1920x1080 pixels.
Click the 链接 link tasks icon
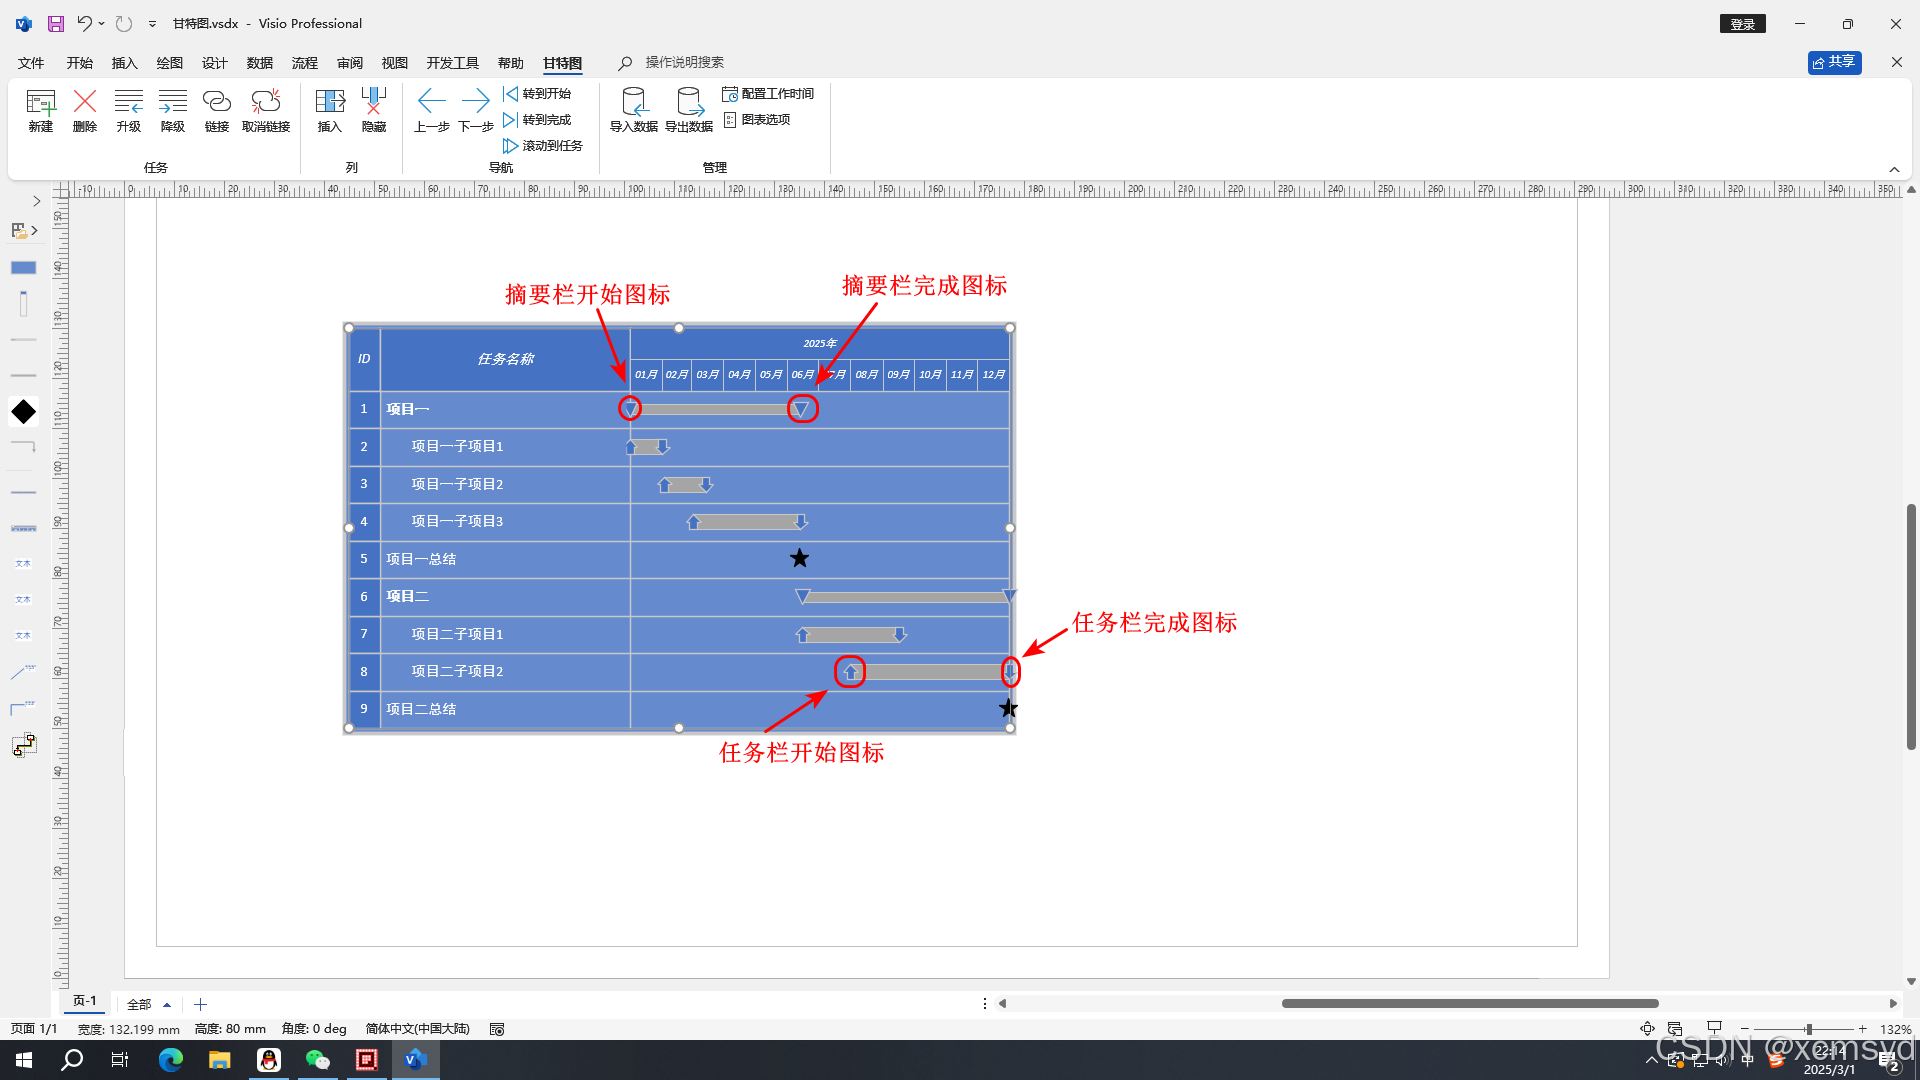[217, 102]
